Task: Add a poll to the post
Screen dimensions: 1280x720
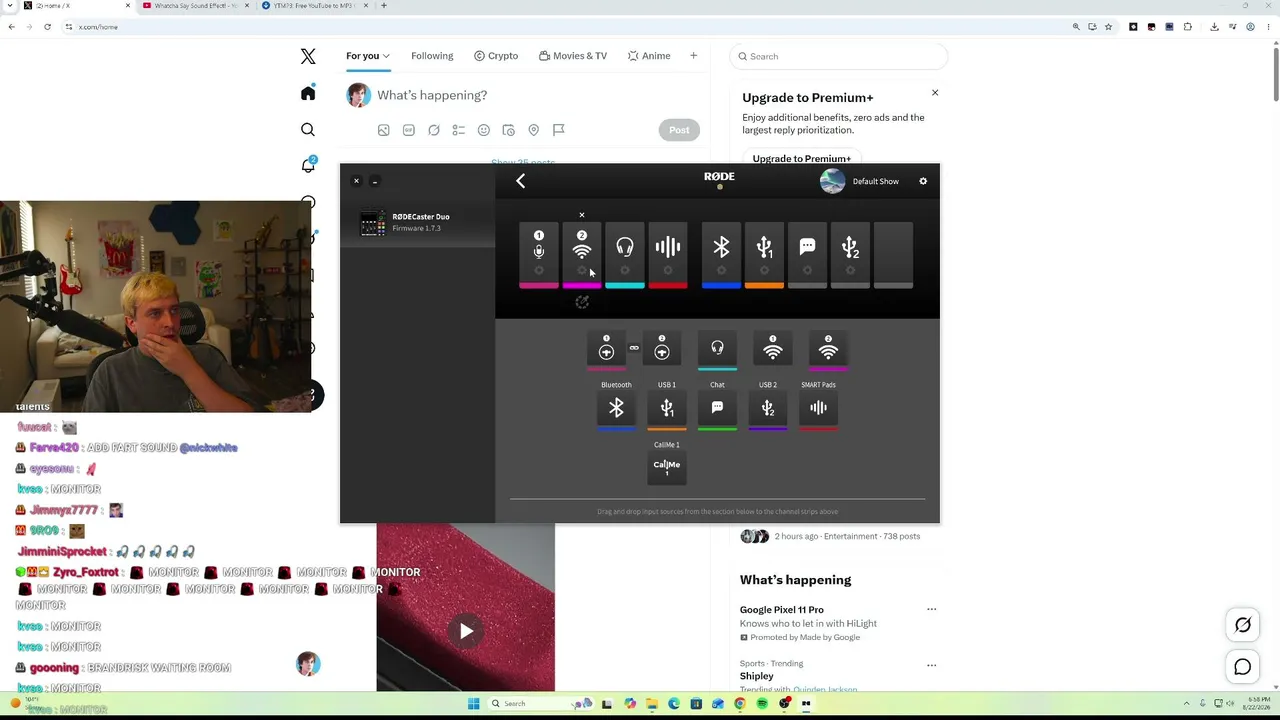Action: point(458,130)
